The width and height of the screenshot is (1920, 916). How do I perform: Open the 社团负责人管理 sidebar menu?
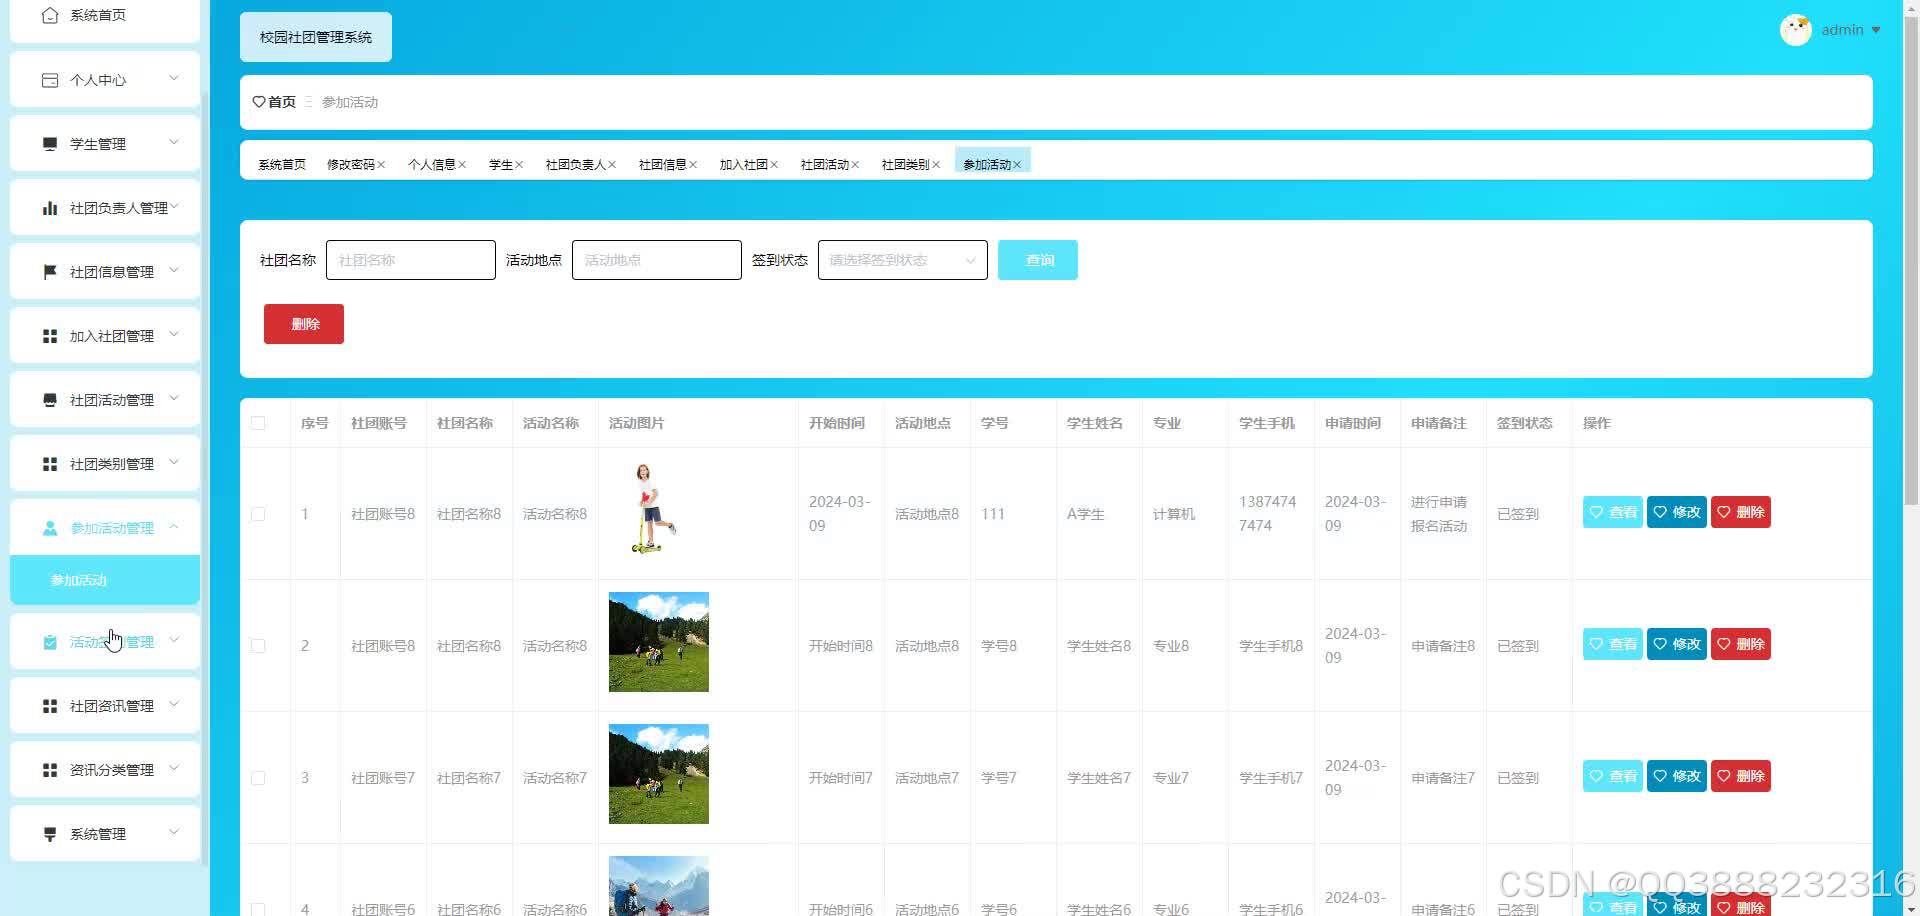[x=105, y=208]
